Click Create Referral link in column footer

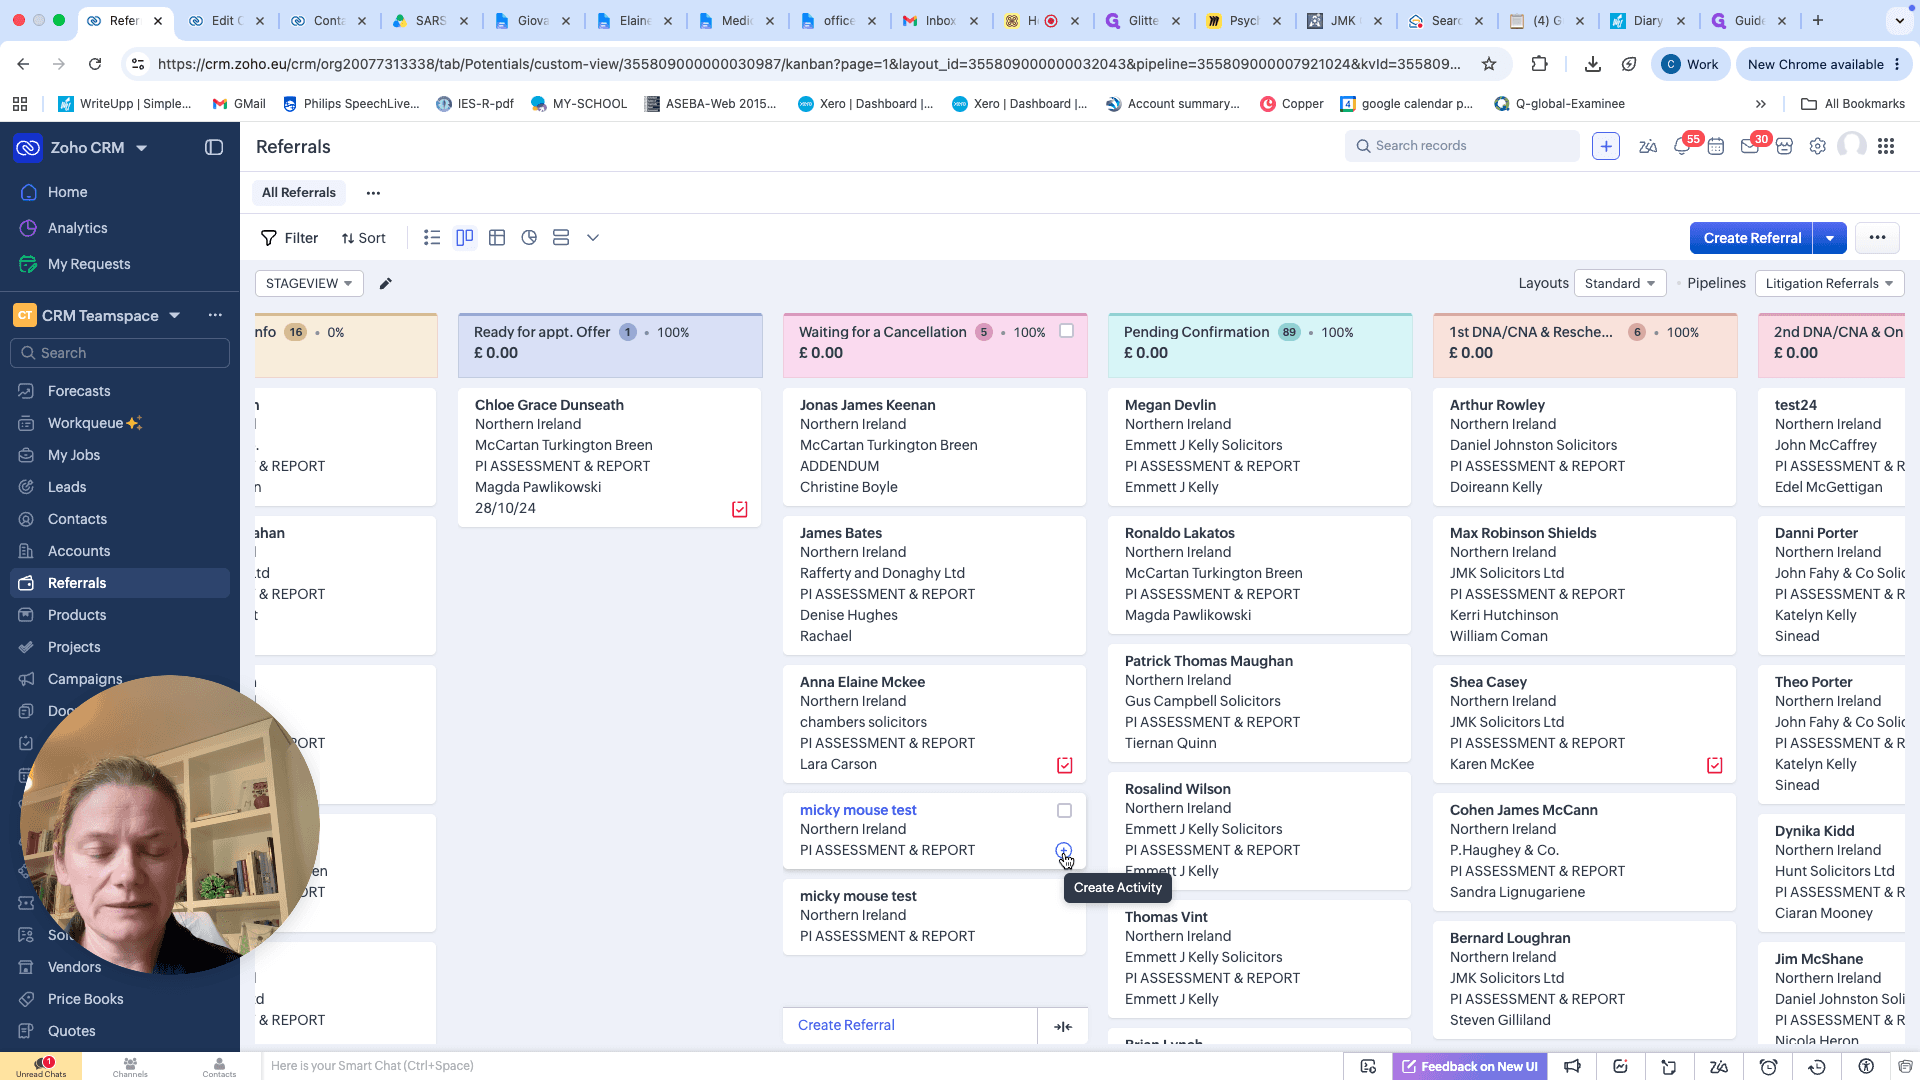[x=846, y=1026]
